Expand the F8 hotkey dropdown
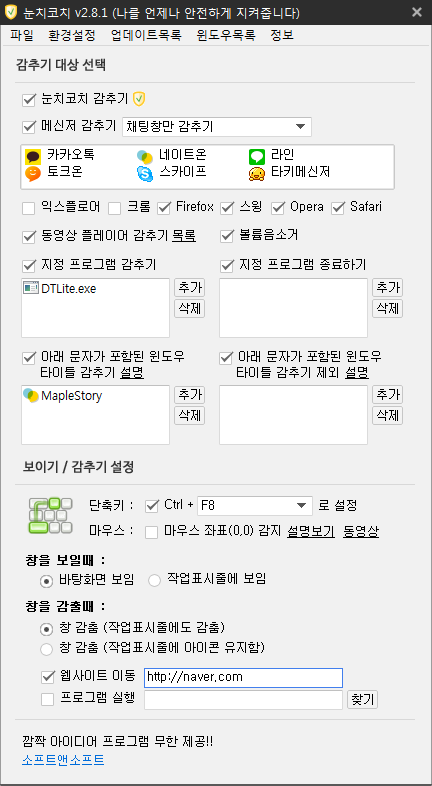 pyautogui.click(x=255, y=506)
